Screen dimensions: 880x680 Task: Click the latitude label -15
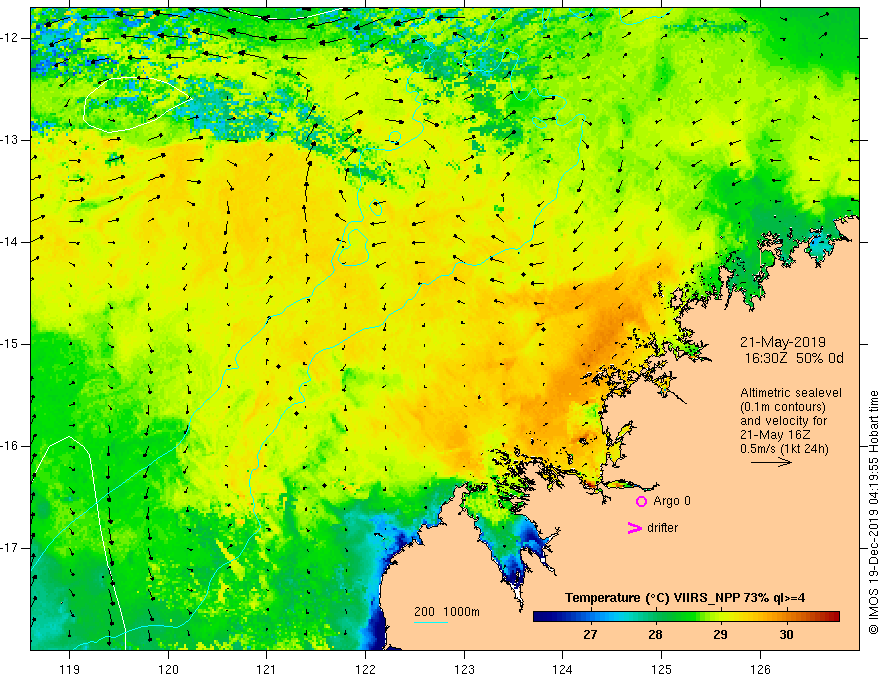pyautogui.click(x=11, y=344)
